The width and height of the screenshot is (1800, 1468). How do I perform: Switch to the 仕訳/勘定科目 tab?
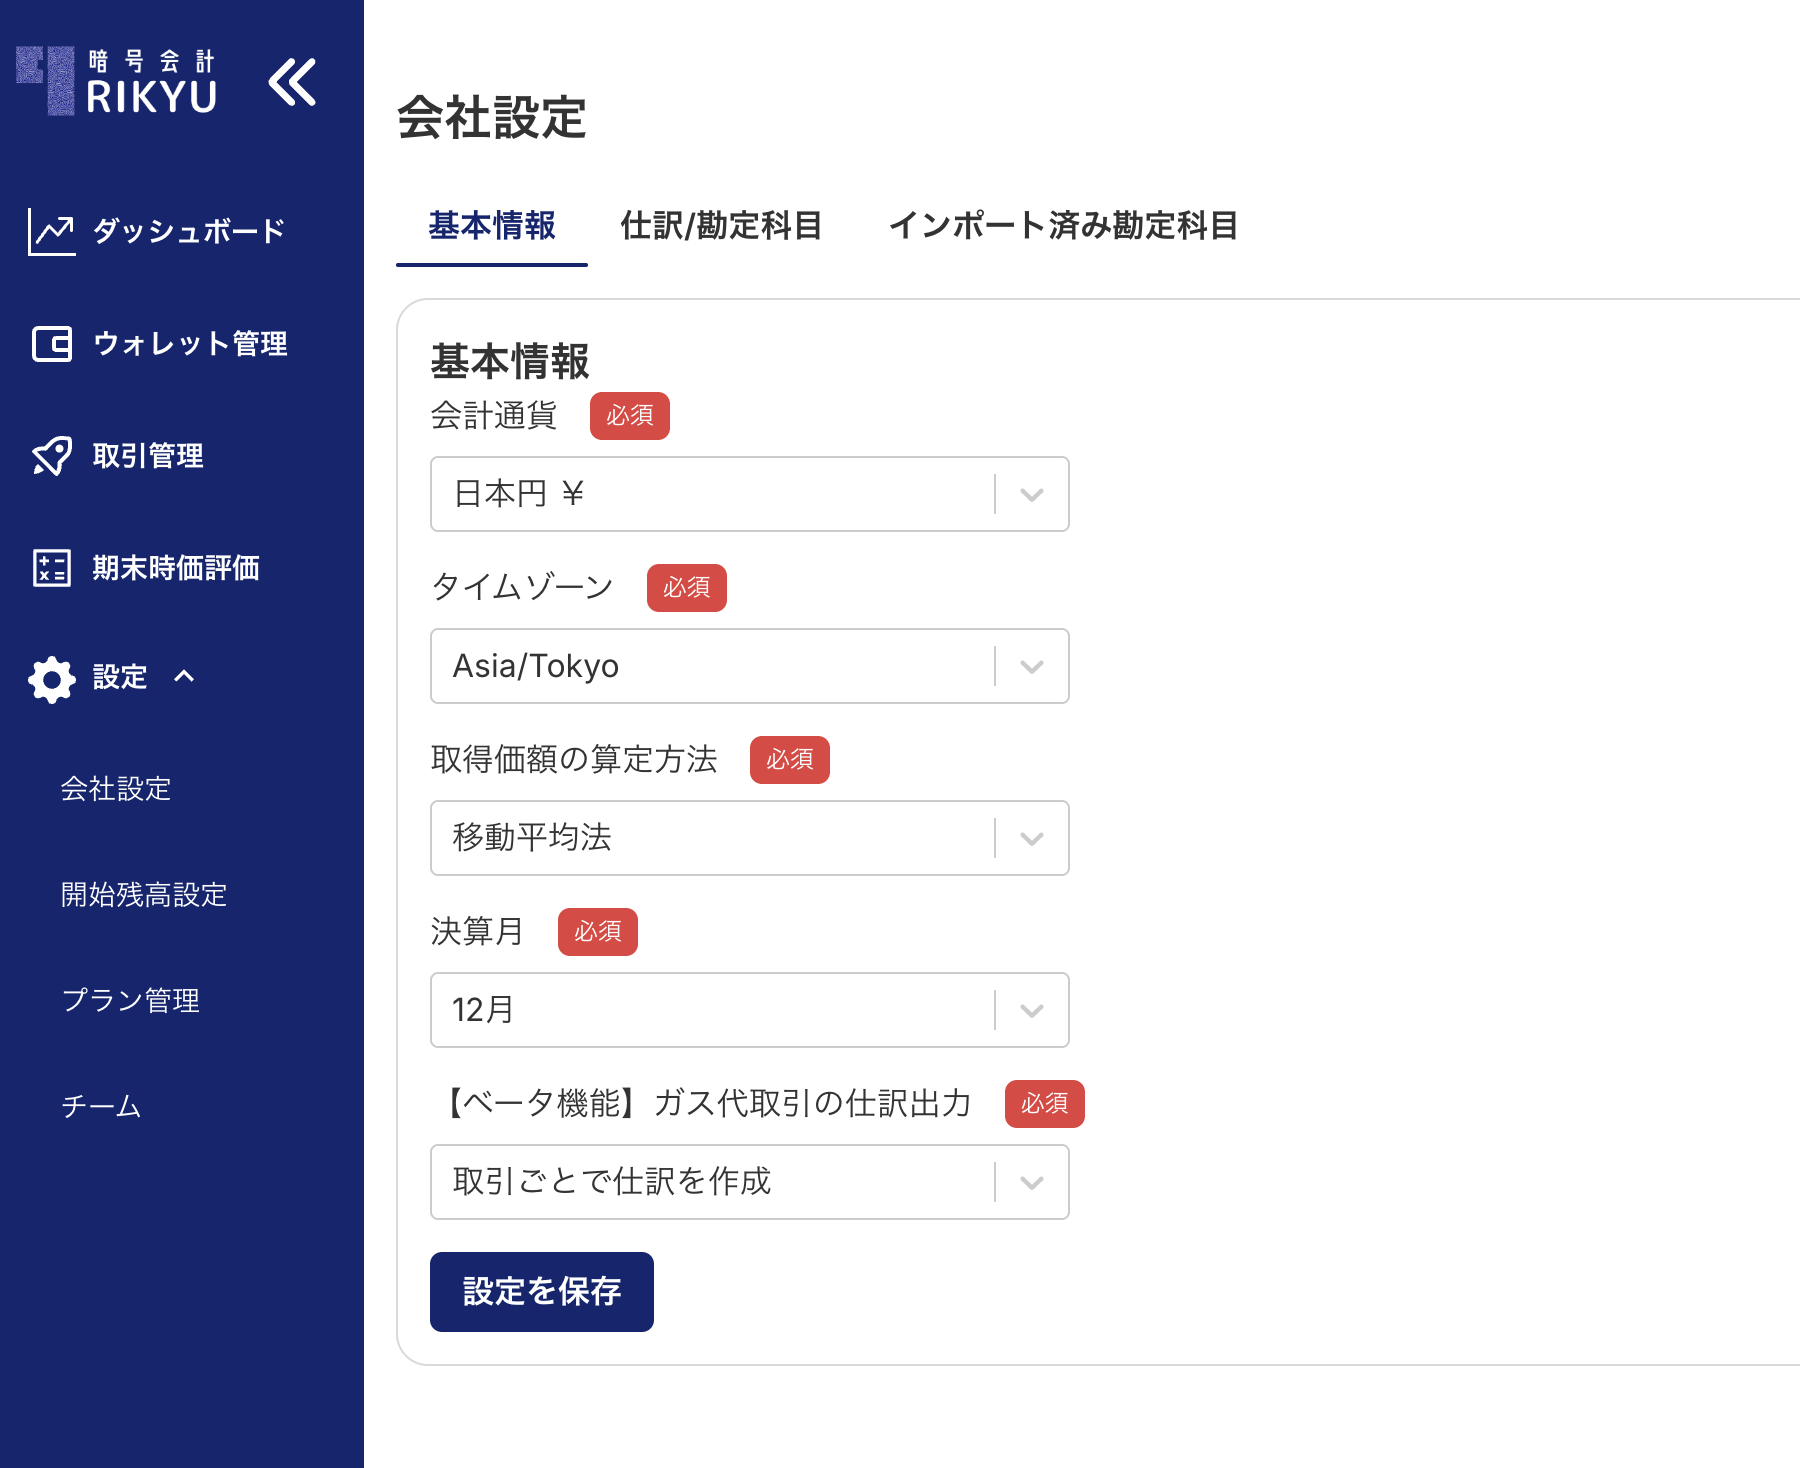click(721, 226)
